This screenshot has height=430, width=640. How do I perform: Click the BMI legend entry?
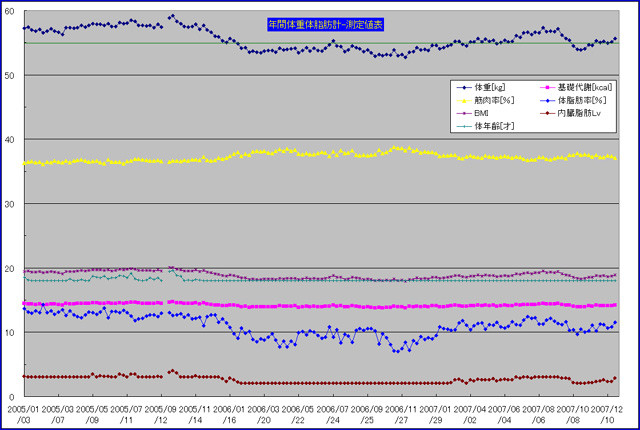point(473,113)
